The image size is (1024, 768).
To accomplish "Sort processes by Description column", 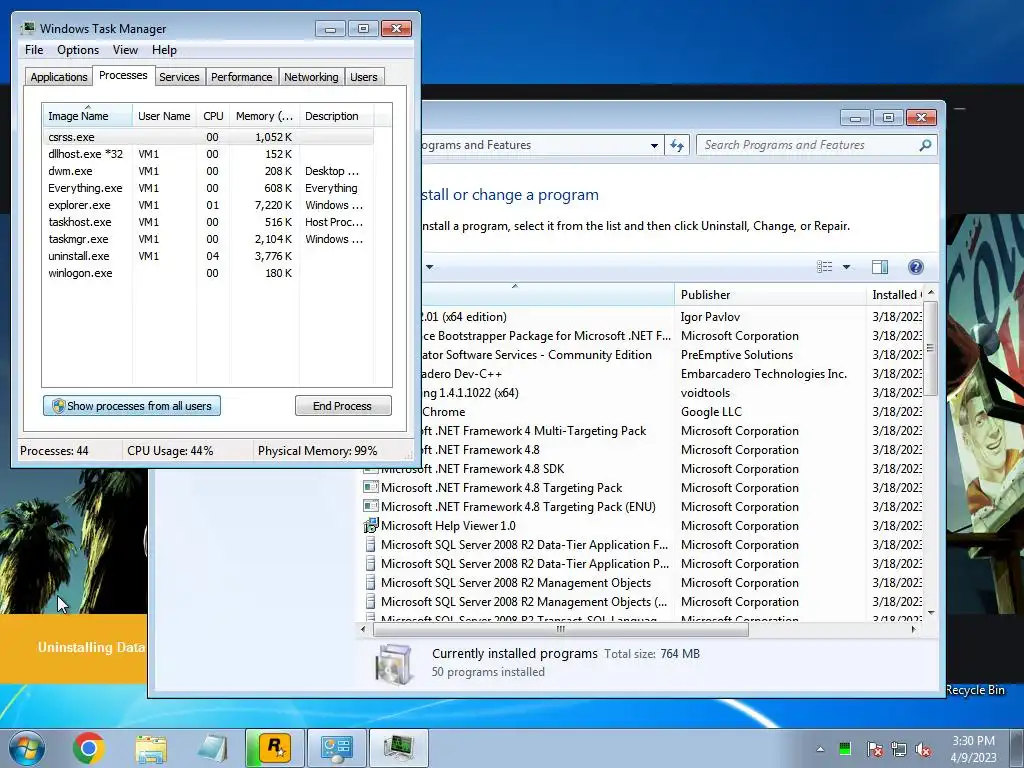I will (x=336, y=116).
